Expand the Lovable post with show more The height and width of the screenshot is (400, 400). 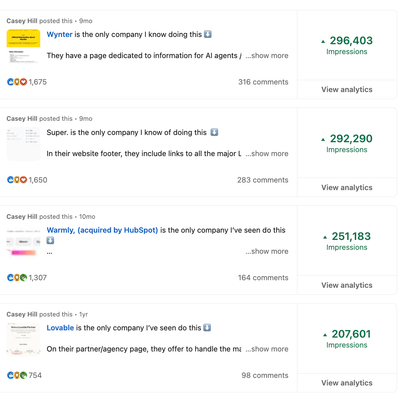point(267,349)
